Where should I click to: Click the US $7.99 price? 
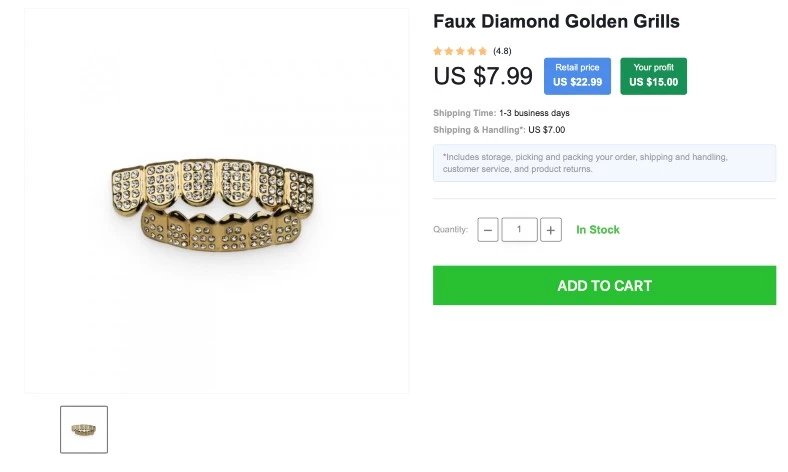click(483, 76)
